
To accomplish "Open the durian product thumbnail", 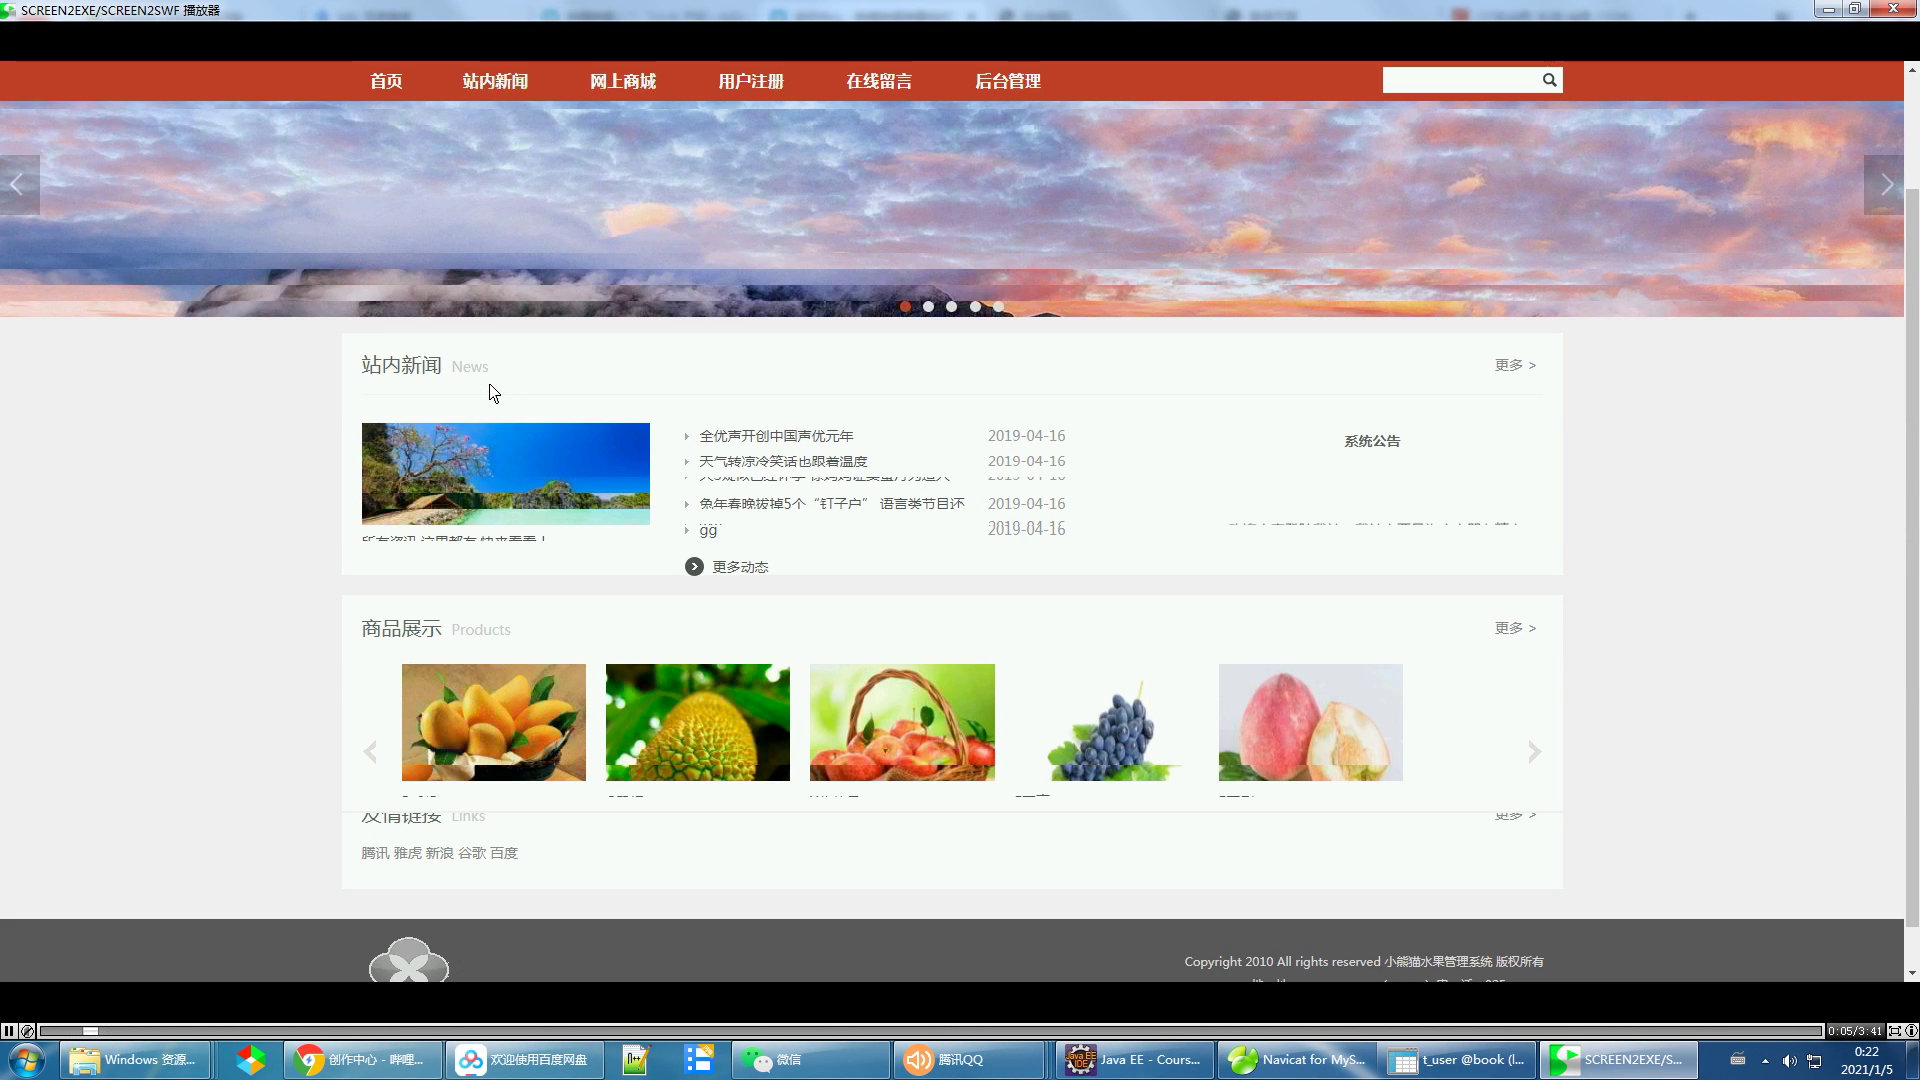I will coord(698,722).
